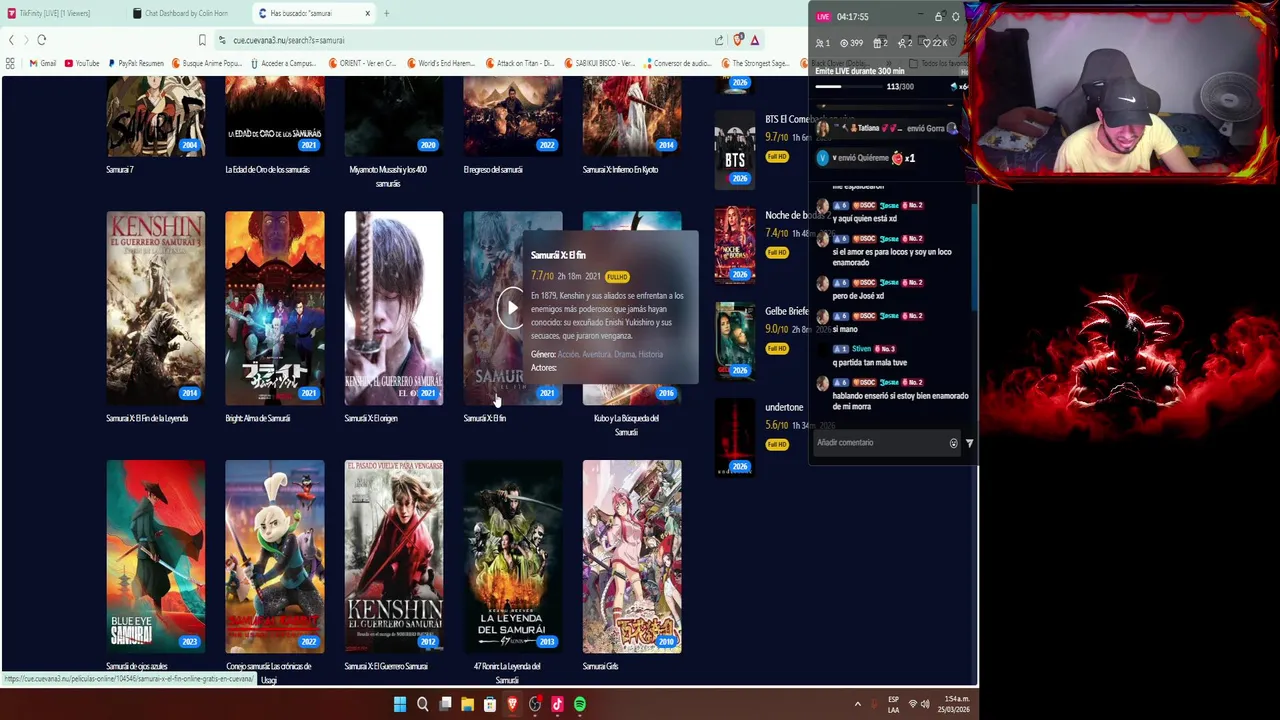Open Bright: Alma de Samurái poster
Screen dimensions: 1280x720
[275, 308]
